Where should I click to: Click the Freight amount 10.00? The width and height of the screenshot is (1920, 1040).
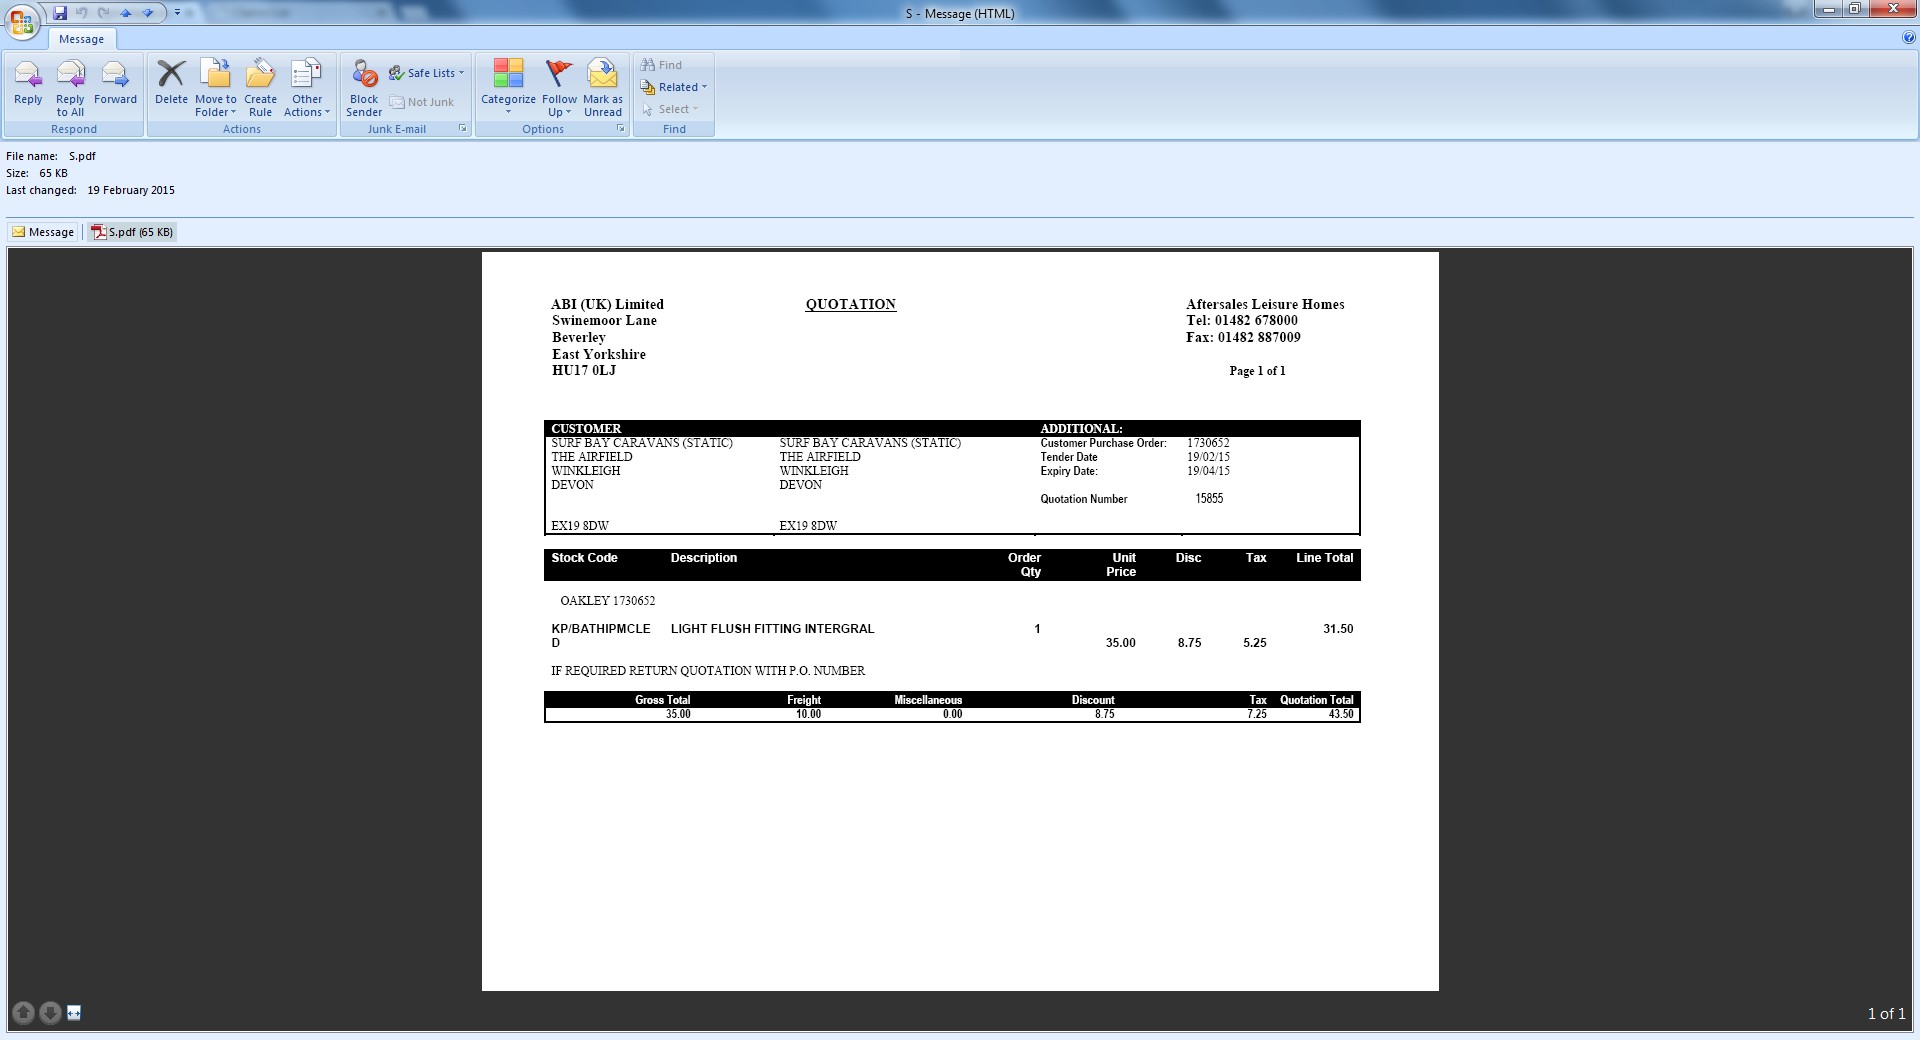click(x=808, y=714)
